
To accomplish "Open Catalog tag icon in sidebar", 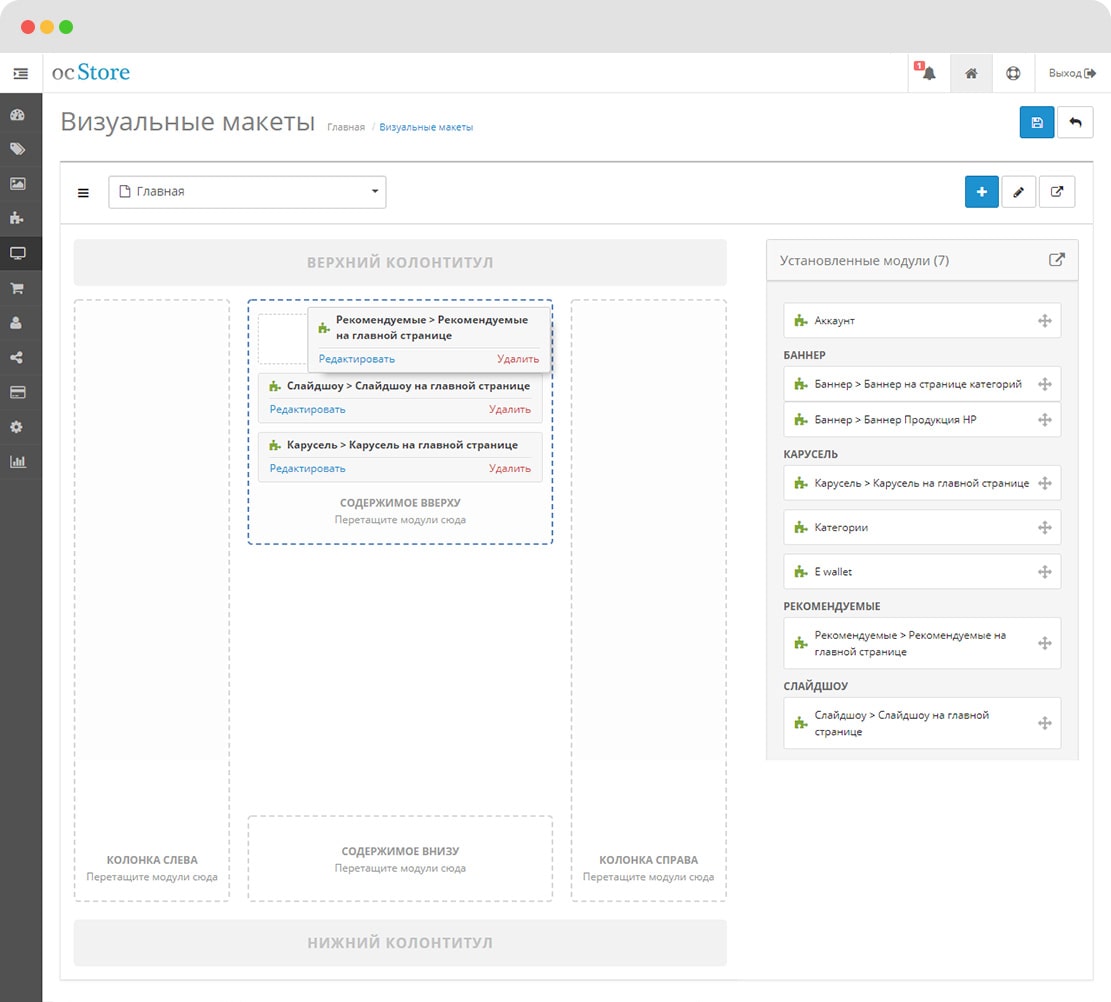I will pyautogui.click(x=18, y=149).
